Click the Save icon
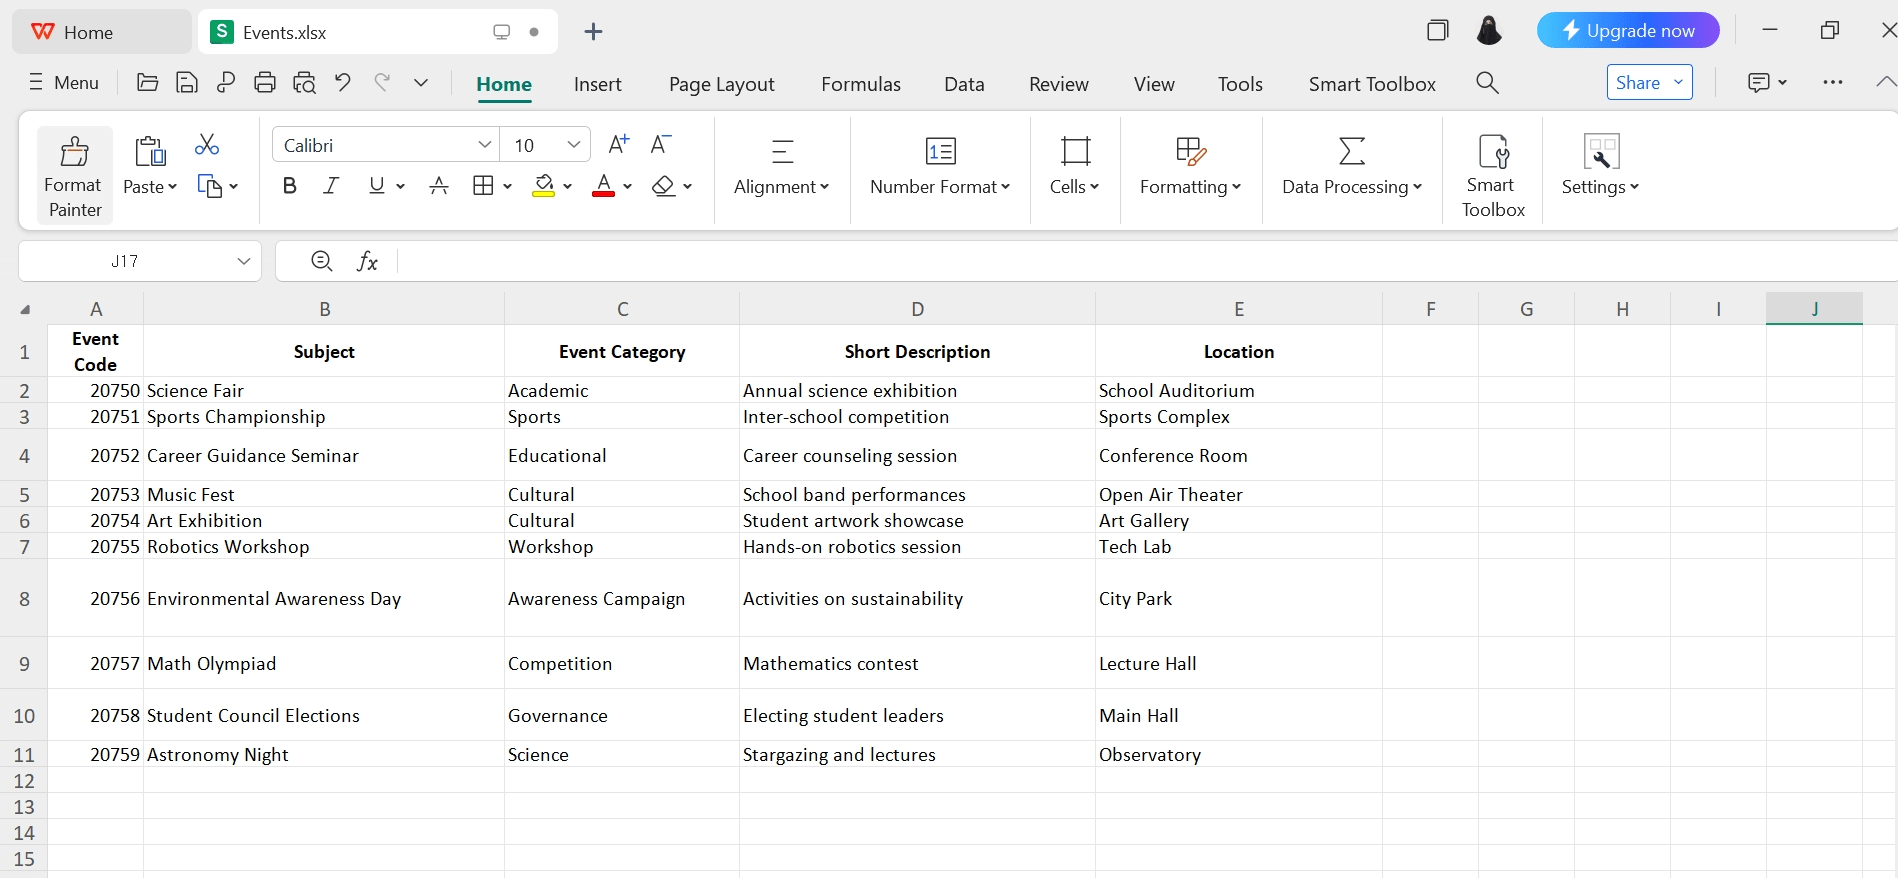 pyautogui.click(x=187, y=83)
